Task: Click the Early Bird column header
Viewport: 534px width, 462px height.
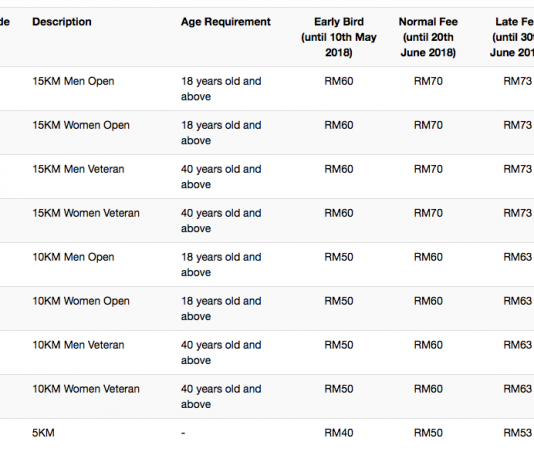Action: (x=339, y=37)
